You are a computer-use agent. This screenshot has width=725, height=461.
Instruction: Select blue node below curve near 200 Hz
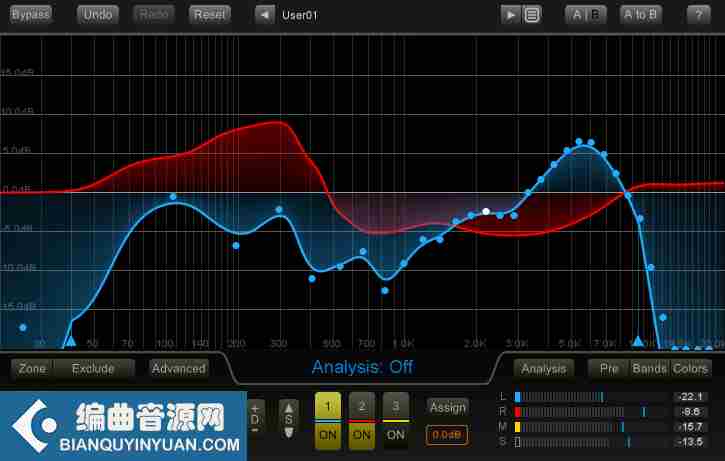pyautogui.click(x=236, y=246)
